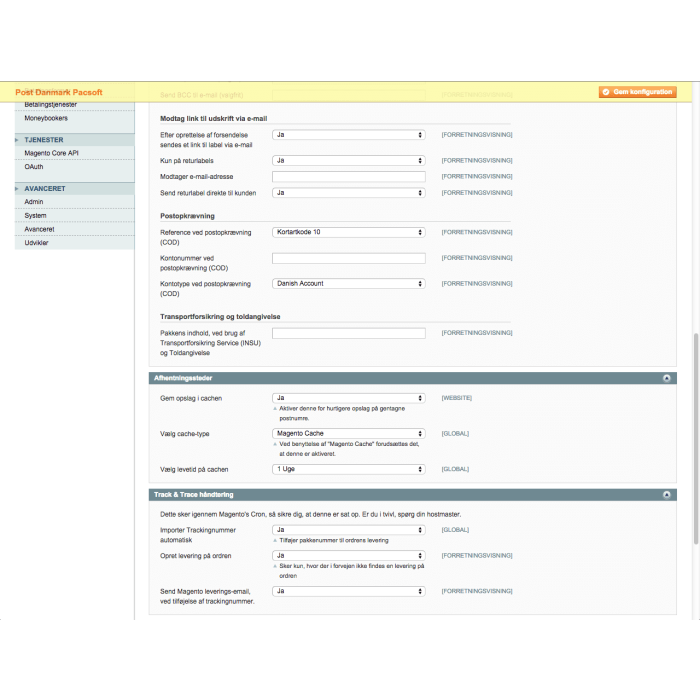Collapse the TJENESTER sidebar group

[x=44, y=140]
